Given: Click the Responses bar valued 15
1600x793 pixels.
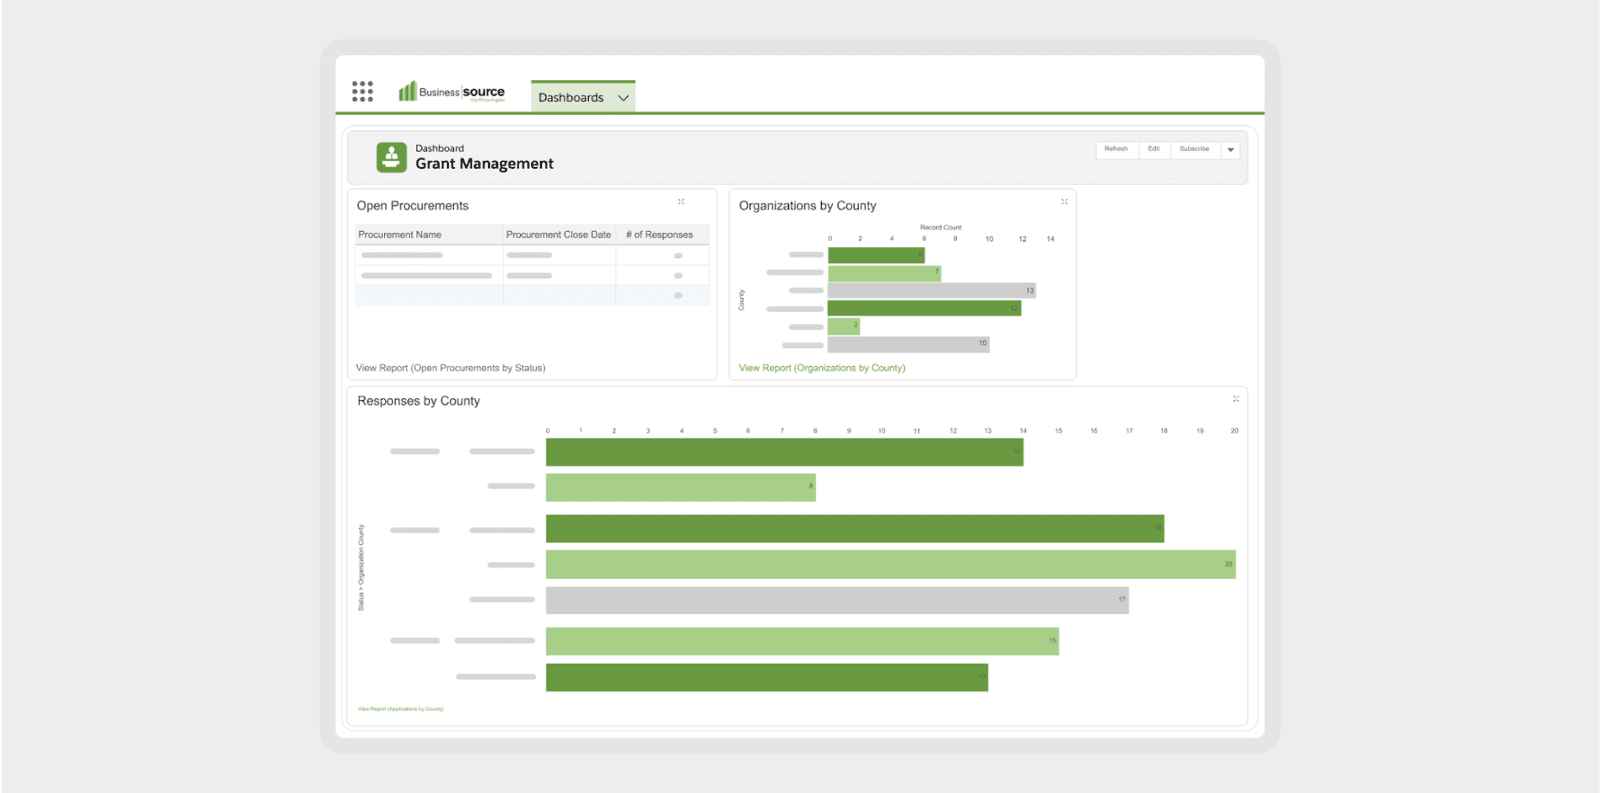Looking at the screenshot, I should (x=802, y=641).
